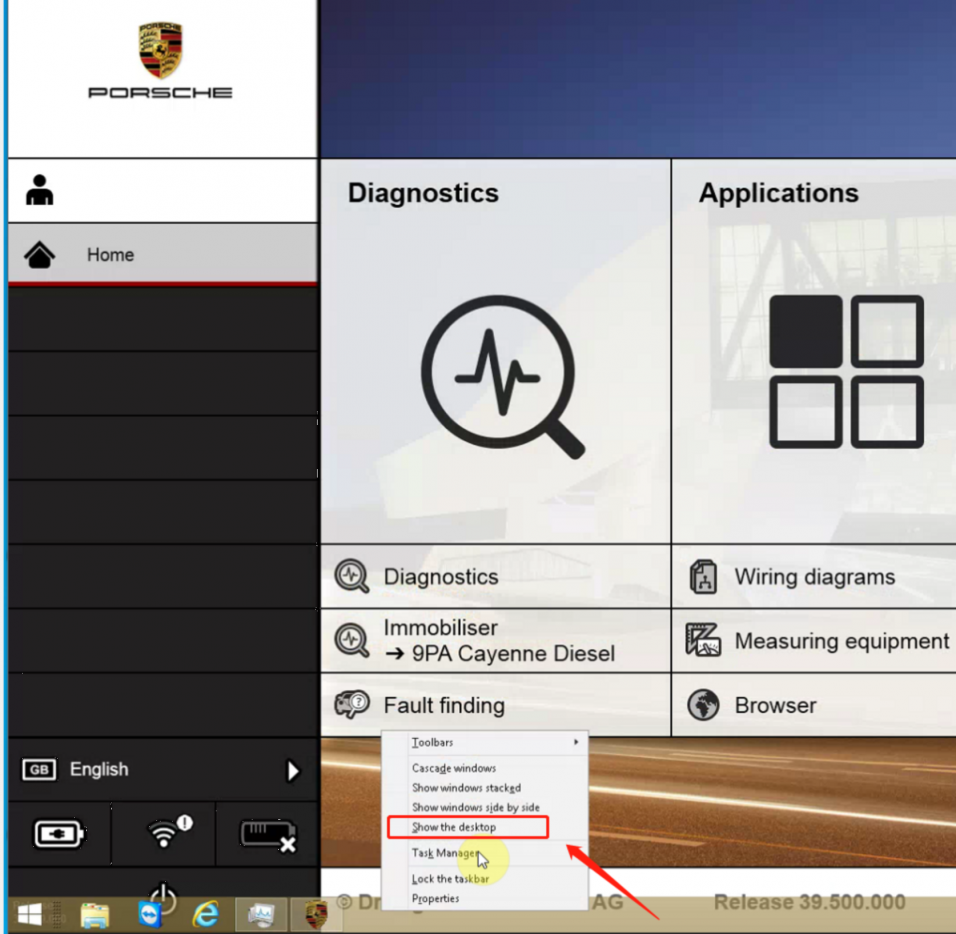Select Show the desktop menu entry
The image size is (956, 934).
pos(455,827)
